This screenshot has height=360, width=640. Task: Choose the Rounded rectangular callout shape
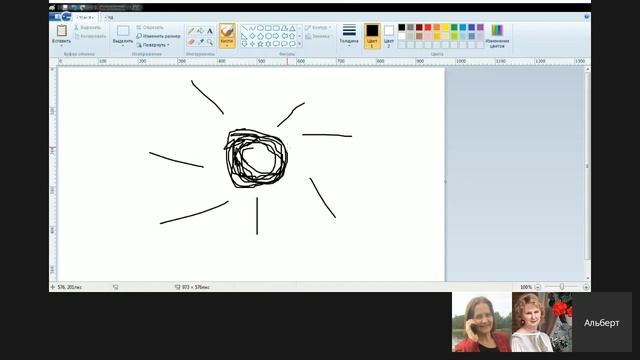276,44
